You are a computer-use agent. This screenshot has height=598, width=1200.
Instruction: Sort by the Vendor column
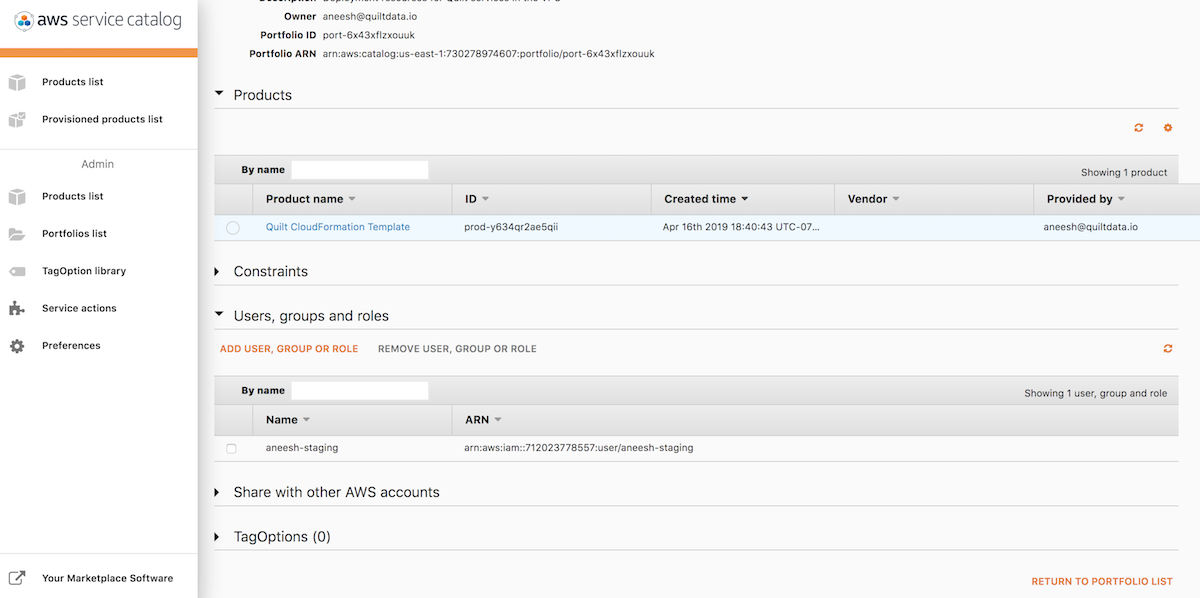(873, 199)
